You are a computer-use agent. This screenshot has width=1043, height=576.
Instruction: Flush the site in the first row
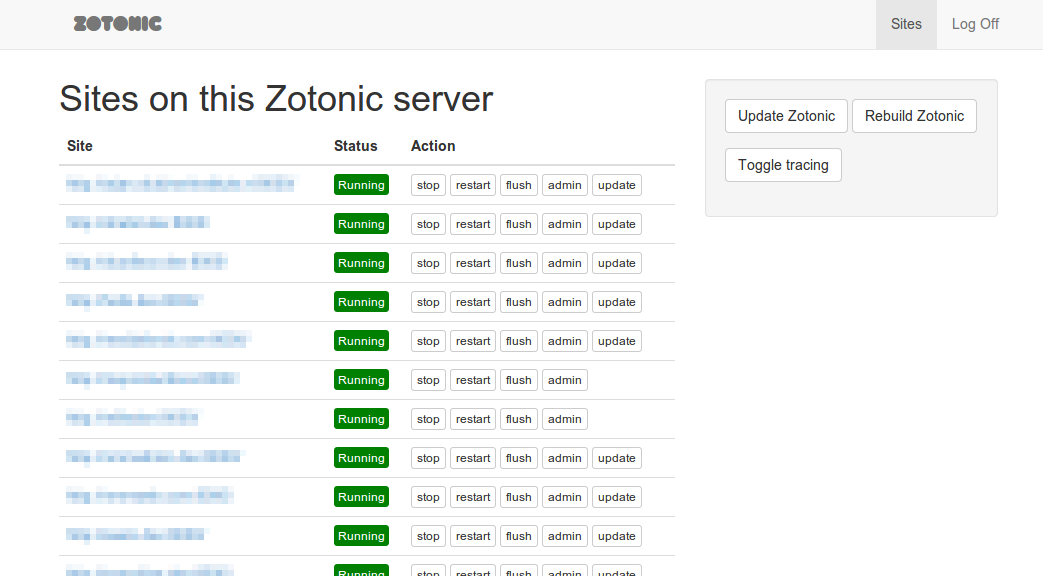518,185
